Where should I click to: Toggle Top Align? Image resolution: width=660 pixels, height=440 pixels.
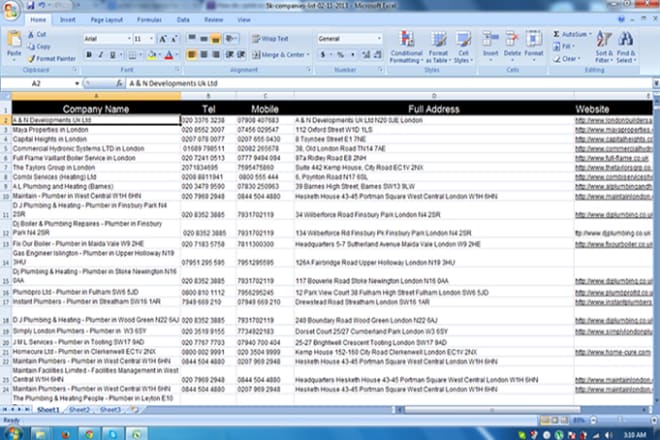[x=192, y=39]
